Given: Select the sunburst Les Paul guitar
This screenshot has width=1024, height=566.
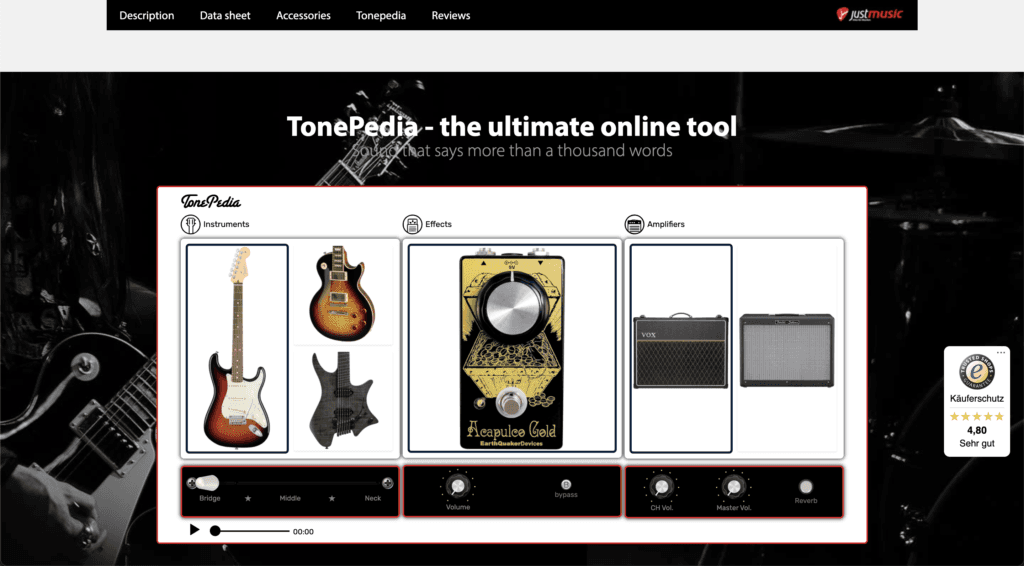Looking at the screenshot, I should tap(342, 294).
